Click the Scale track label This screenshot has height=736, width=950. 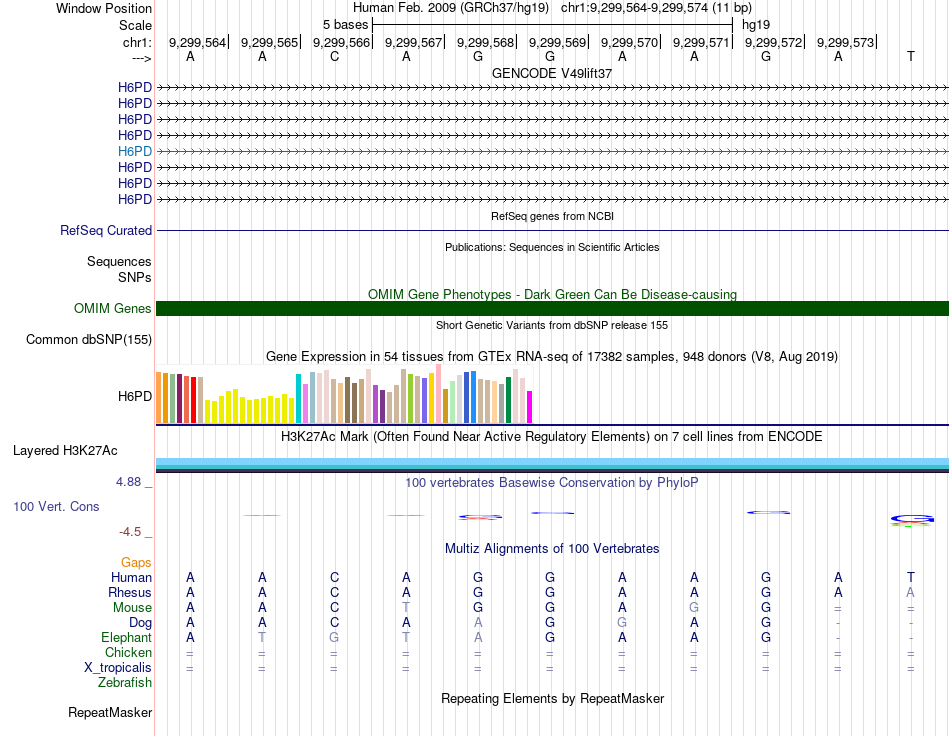point(135,25)
